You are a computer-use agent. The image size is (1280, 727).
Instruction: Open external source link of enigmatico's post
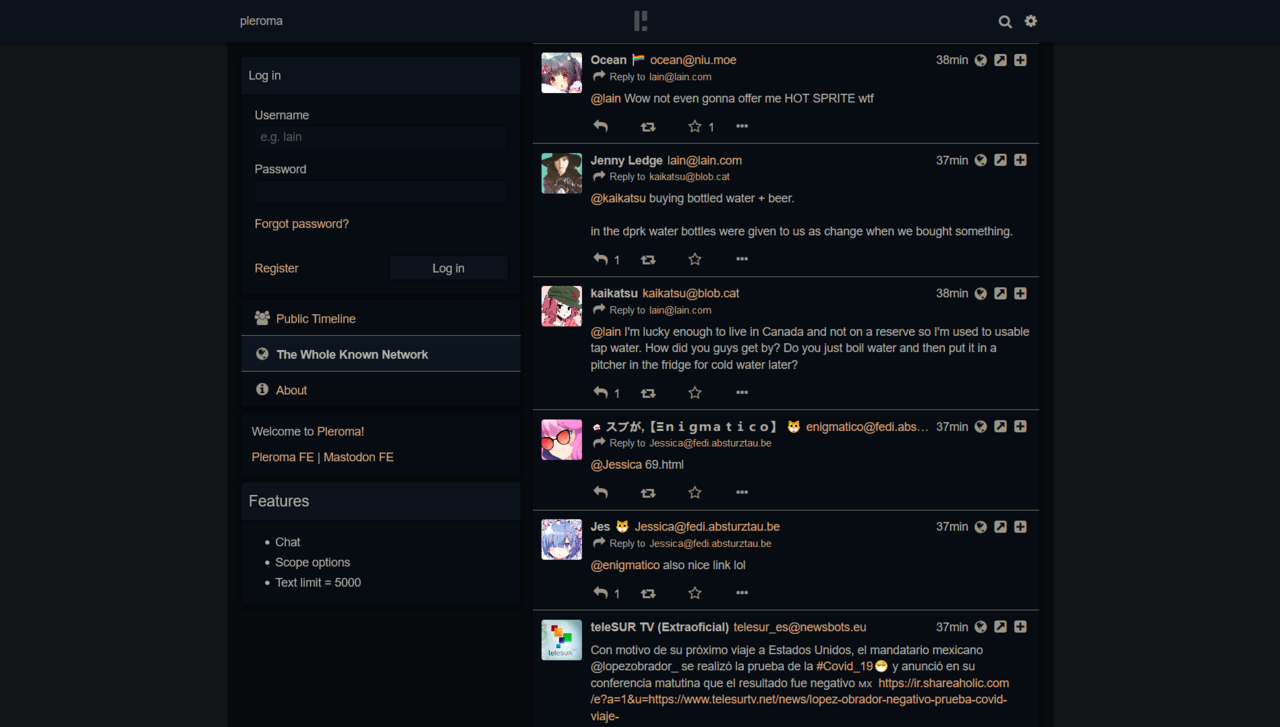[1000, 427]
